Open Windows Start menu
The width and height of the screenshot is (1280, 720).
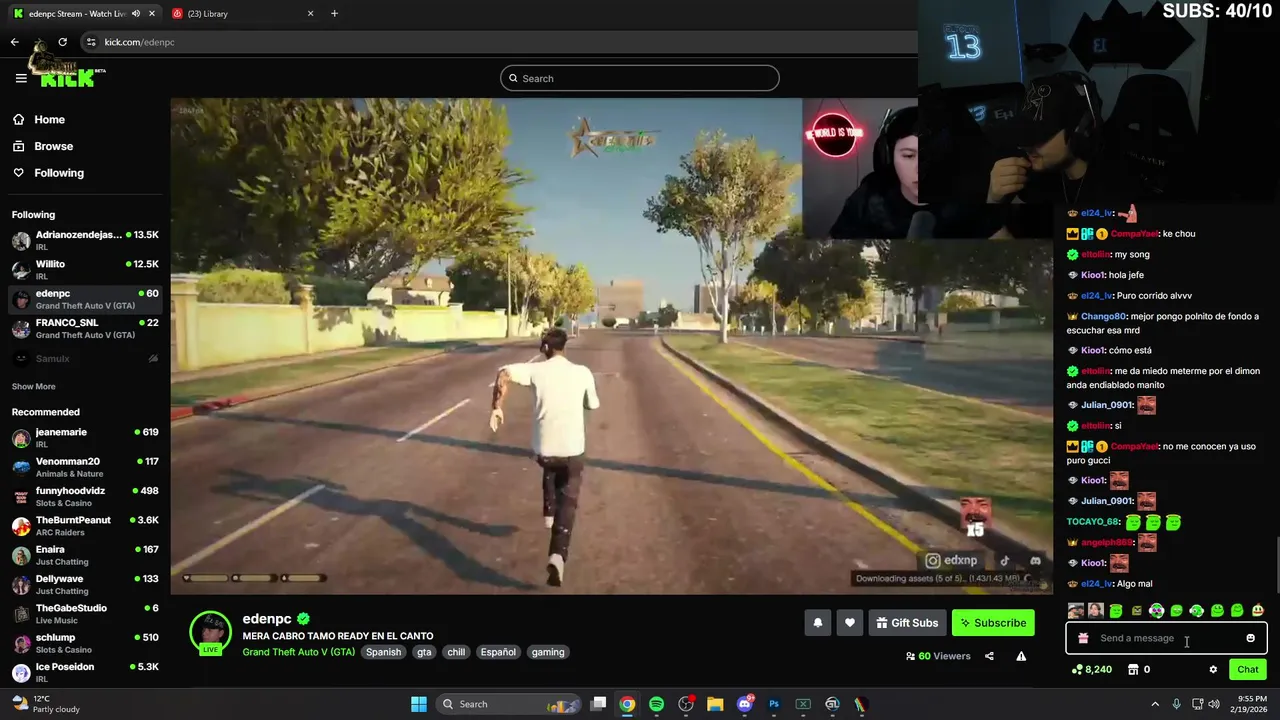(419, 704)
